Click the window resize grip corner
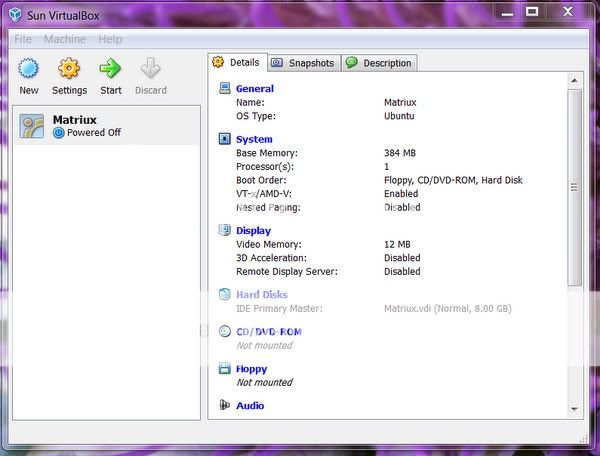Viewport: 600px width, 456px height. [583, 438]
